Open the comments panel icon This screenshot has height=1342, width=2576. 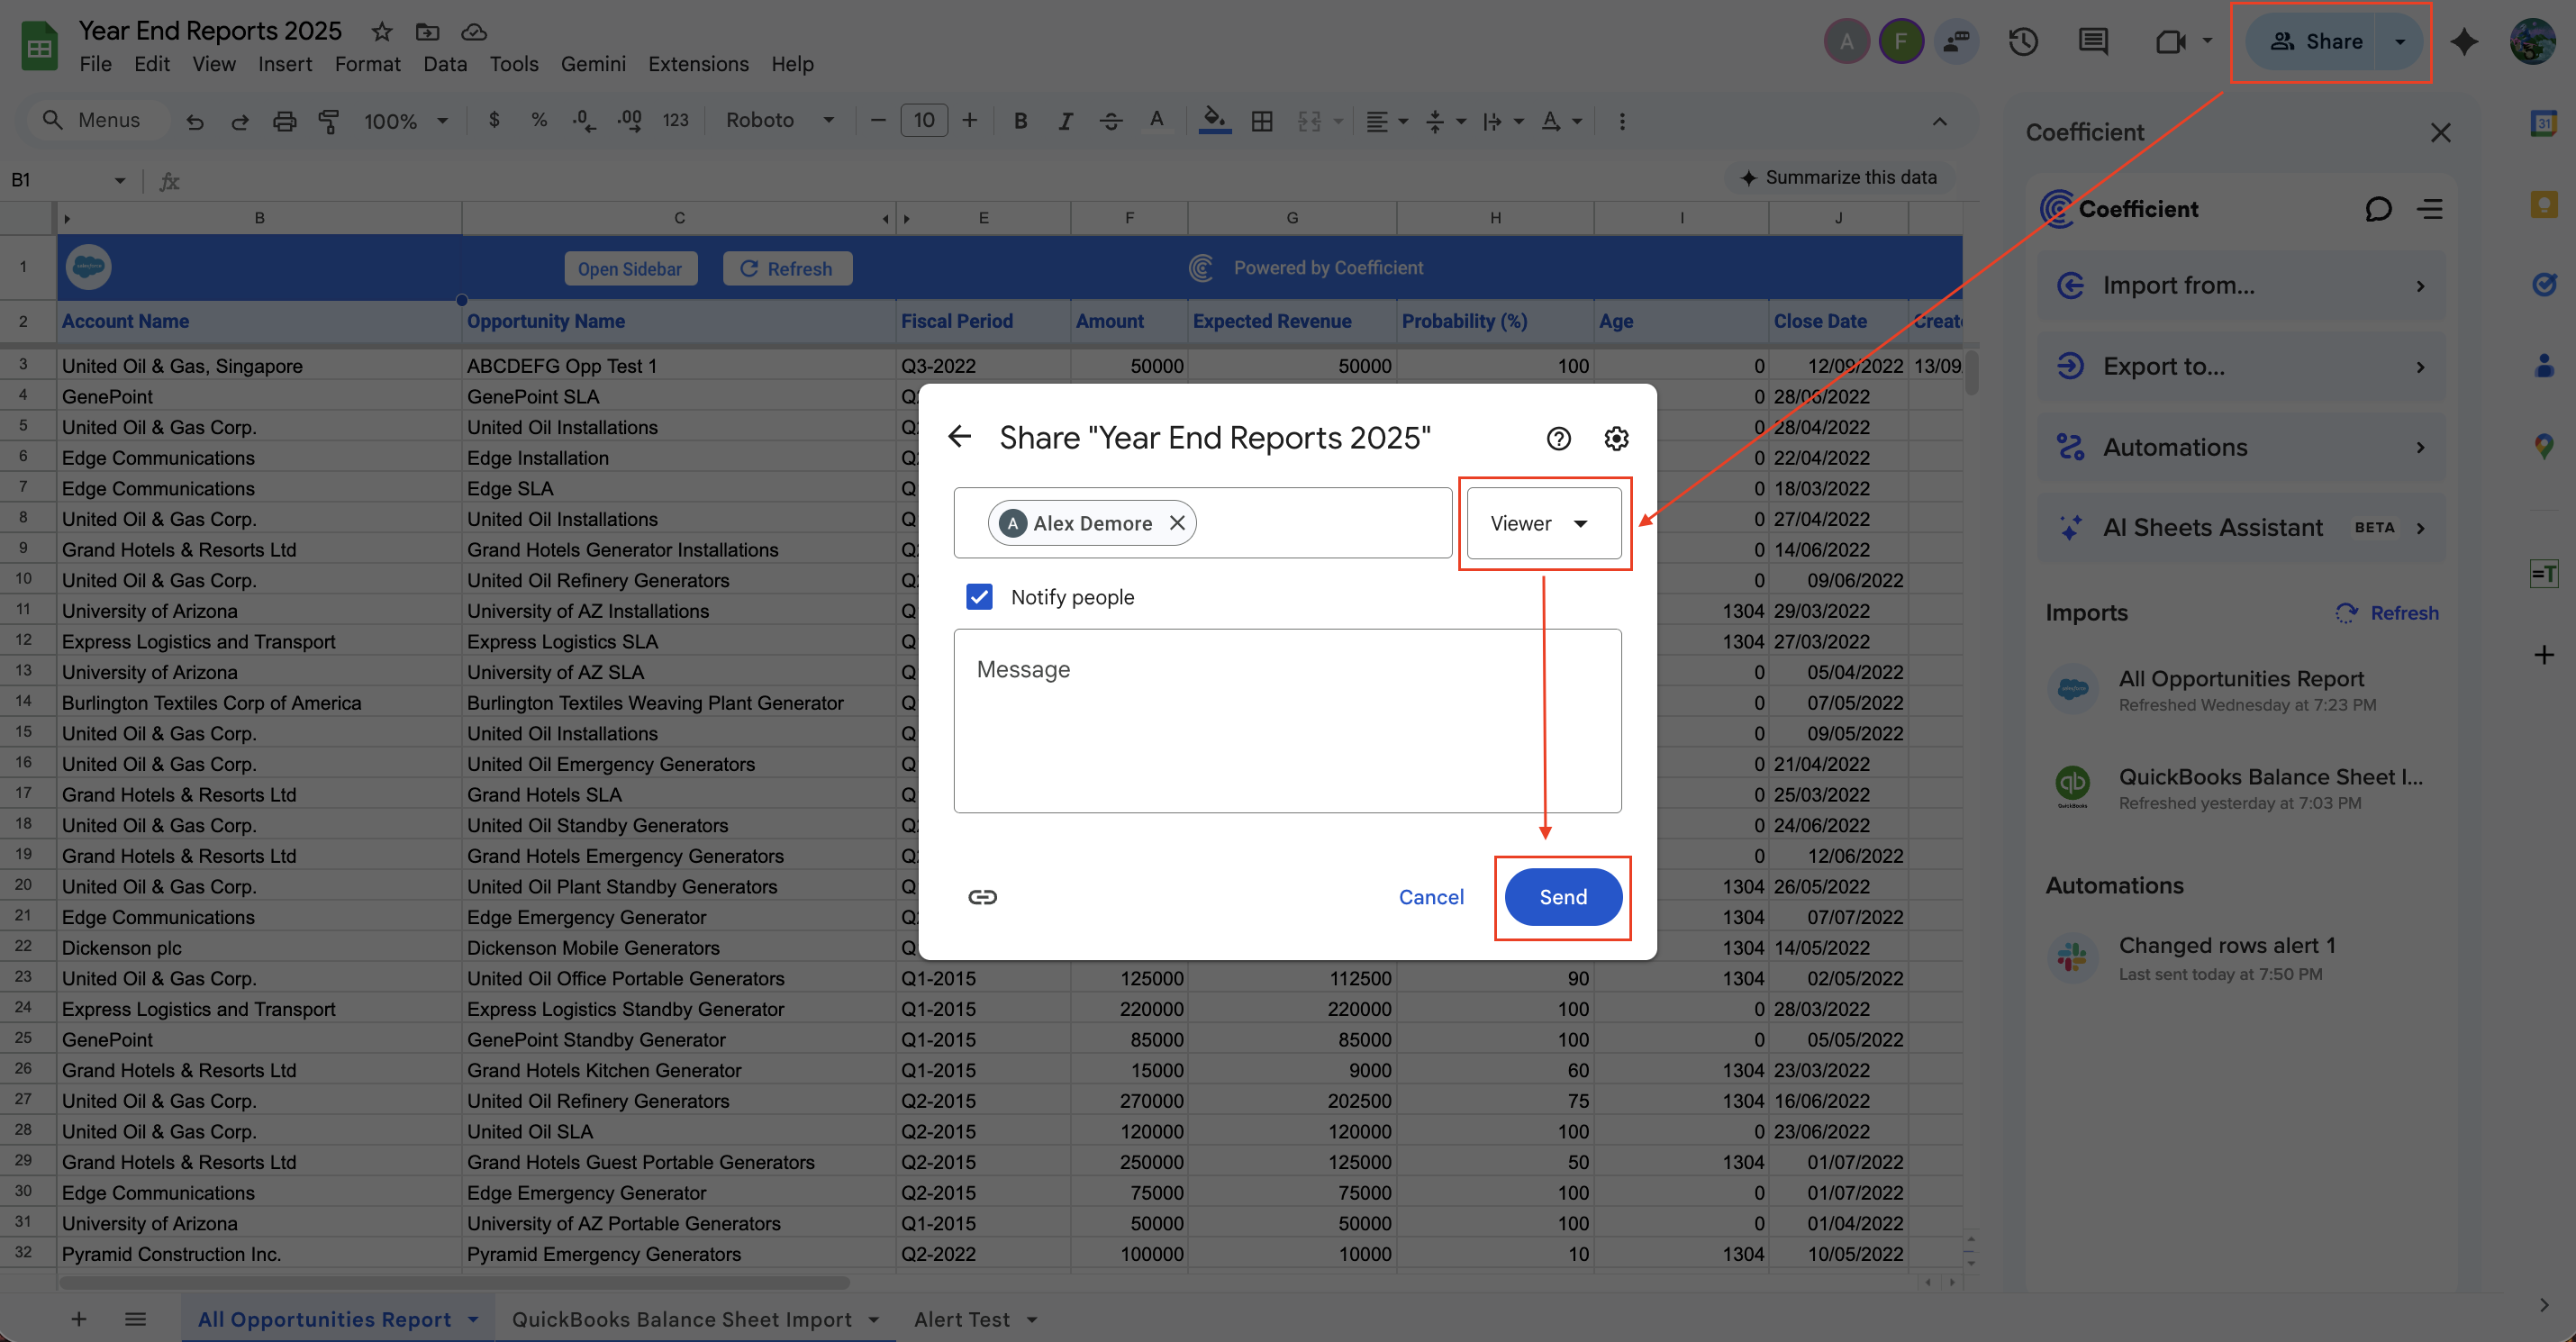coord(2092,41)
